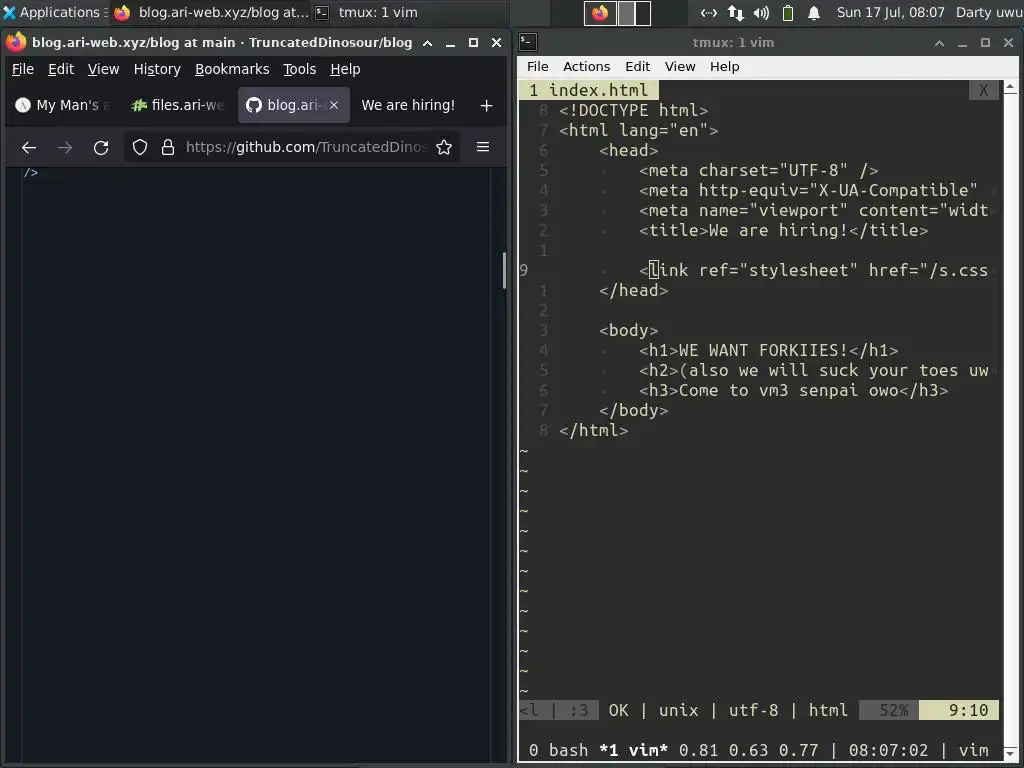Click the <title>We are hiring!</title> line
This screenshot has height=768, width=1024.
tap(784, 231)
